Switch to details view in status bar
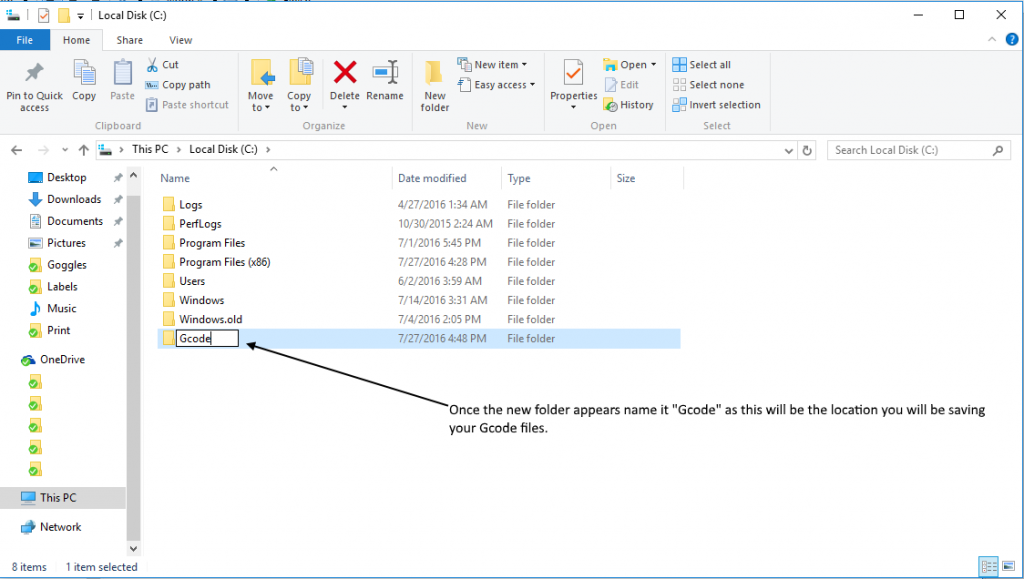Image resolution: width=1024 pixels, height=579 pixels. [987, 566]
